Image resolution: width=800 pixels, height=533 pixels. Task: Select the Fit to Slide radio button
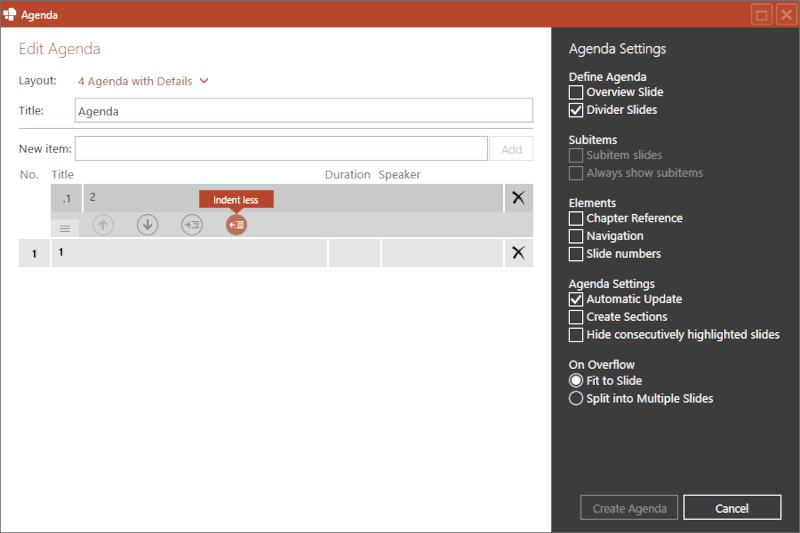click(x=576, y=380)
